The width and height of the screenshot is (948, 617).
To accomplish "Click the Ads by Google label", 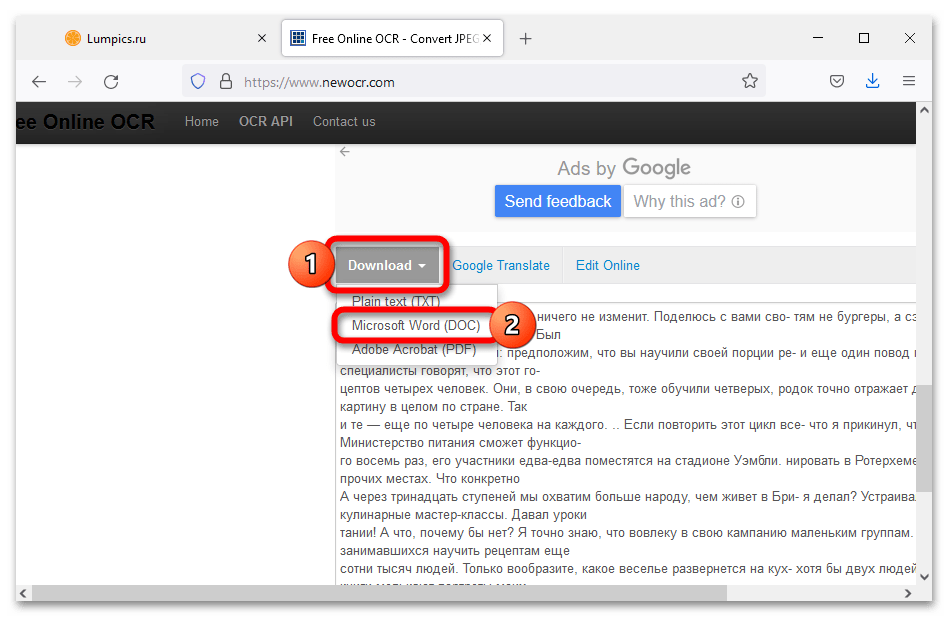I will 624,168.
